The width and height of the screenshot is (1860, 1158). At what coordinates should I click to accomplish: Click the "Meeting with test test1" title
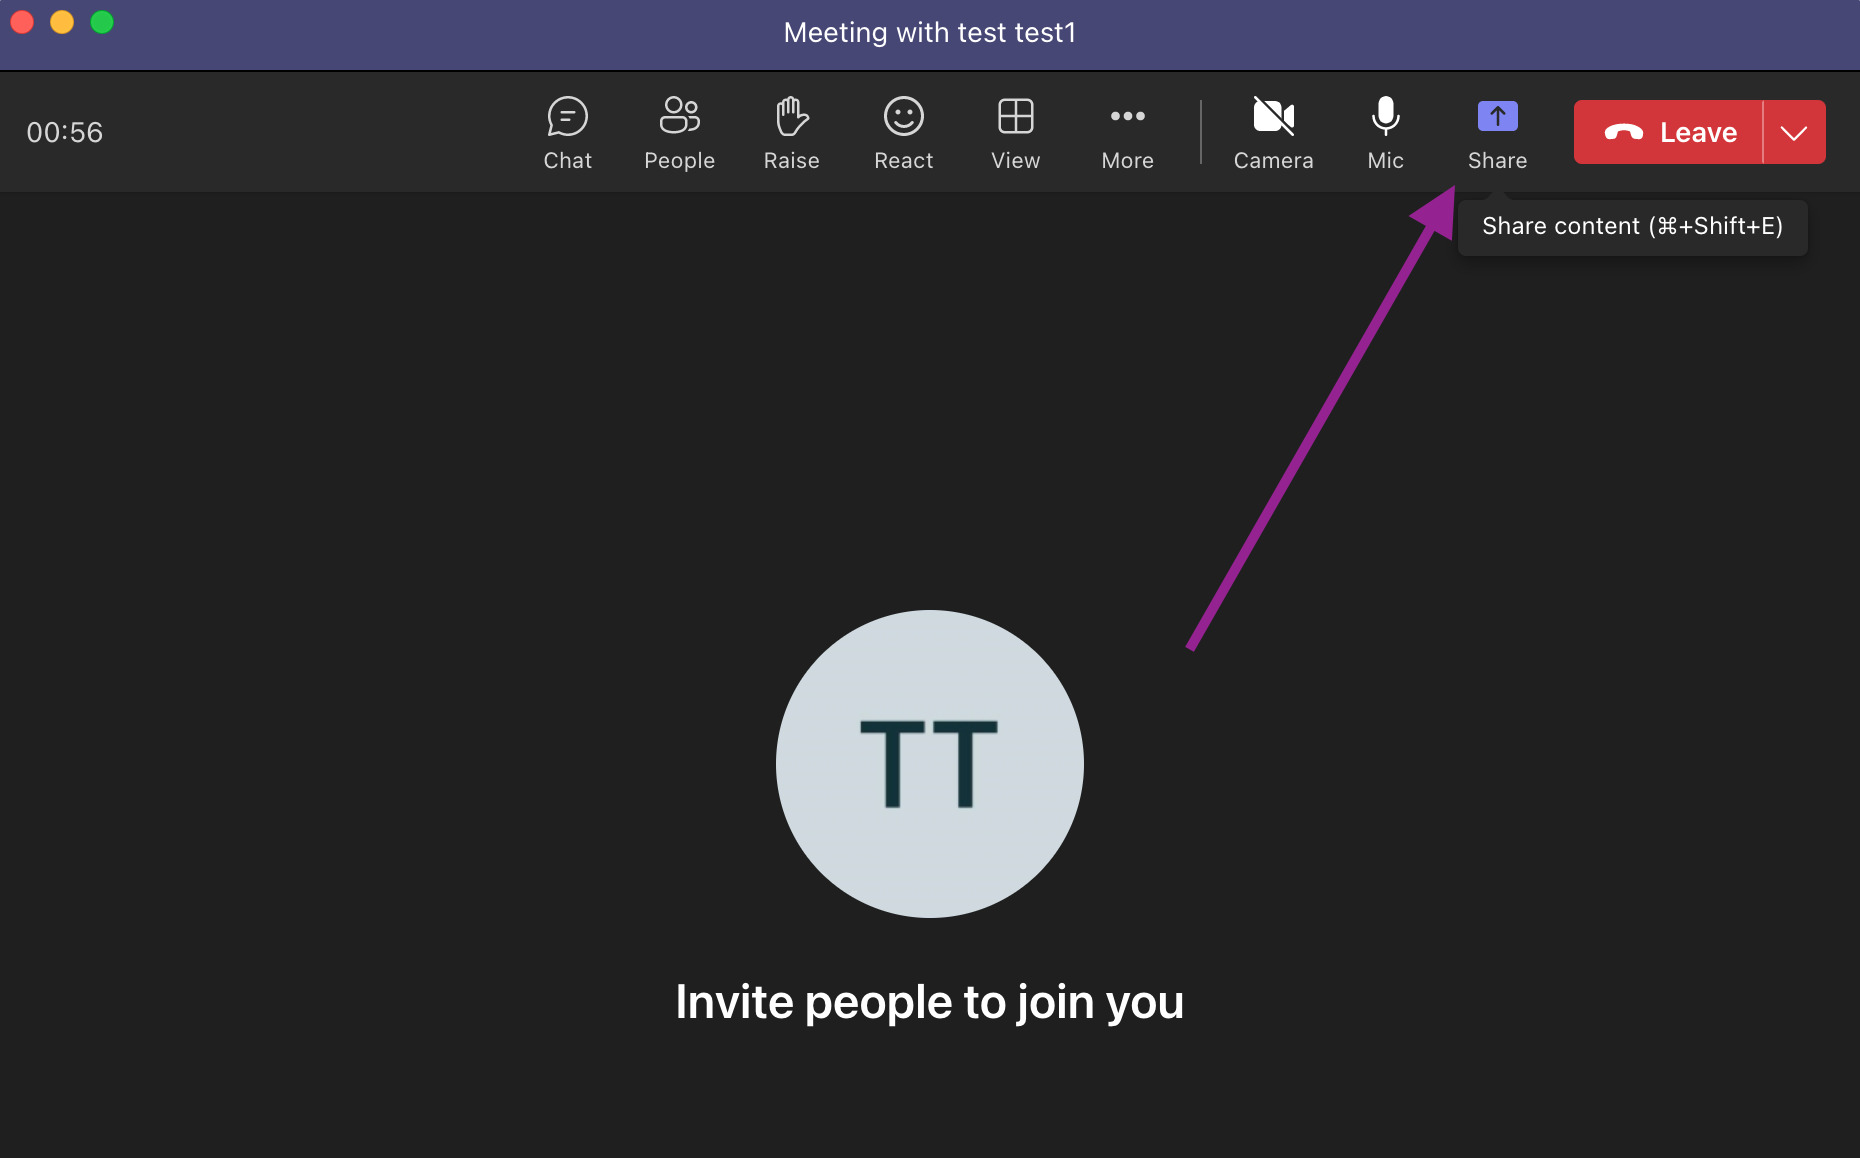tap(929, 33)
